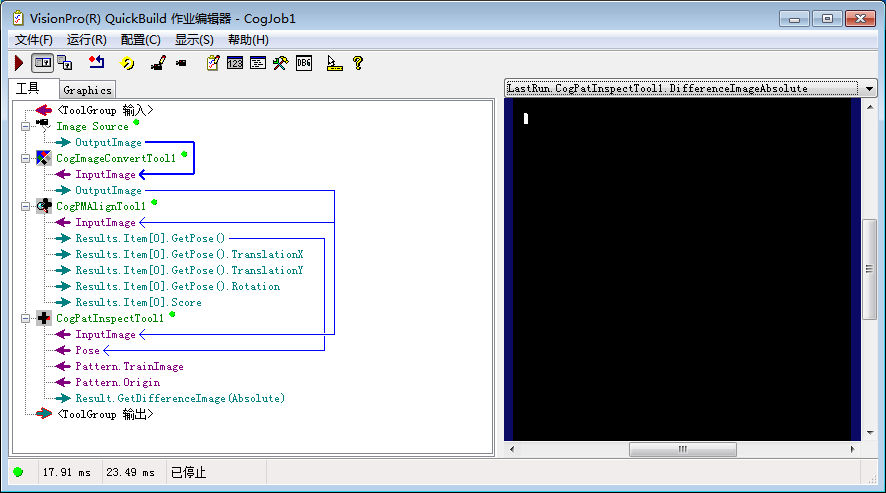Click the green status indicator in status bar

18,472
